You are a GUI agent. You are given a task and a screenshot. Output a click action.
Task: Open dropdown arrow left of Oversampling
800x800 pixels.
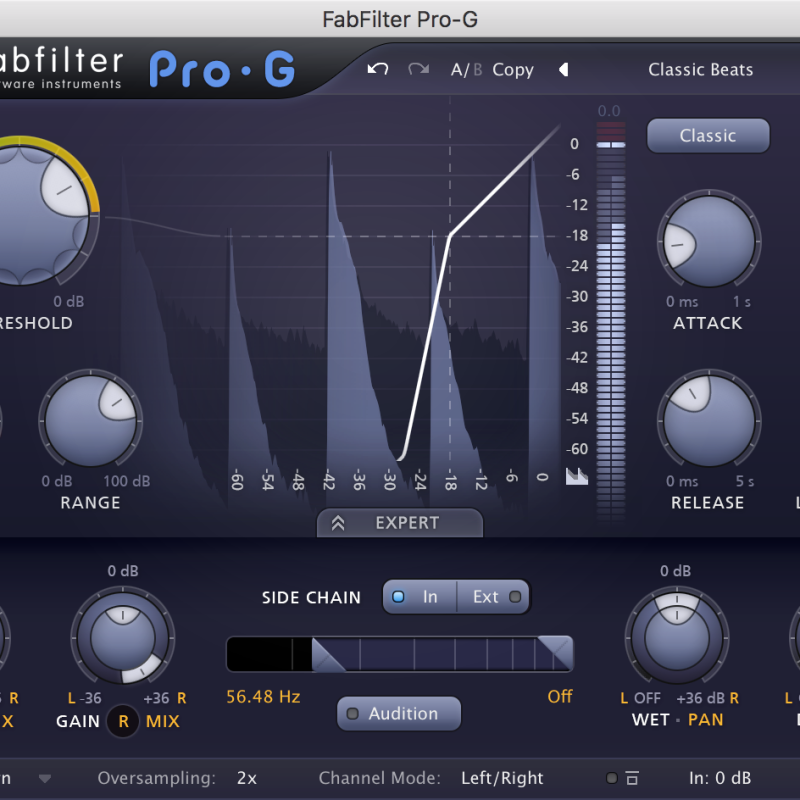(45, 779)
